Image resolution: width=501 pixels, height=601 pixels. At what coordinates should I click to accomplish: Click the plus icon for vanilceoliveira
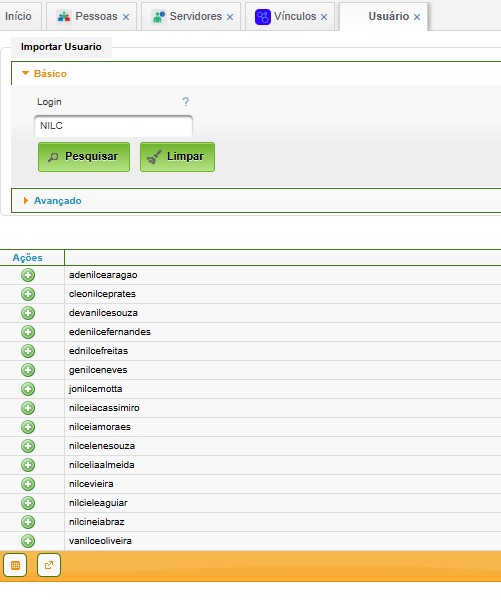pyautogui.click(x=28, y=541)
